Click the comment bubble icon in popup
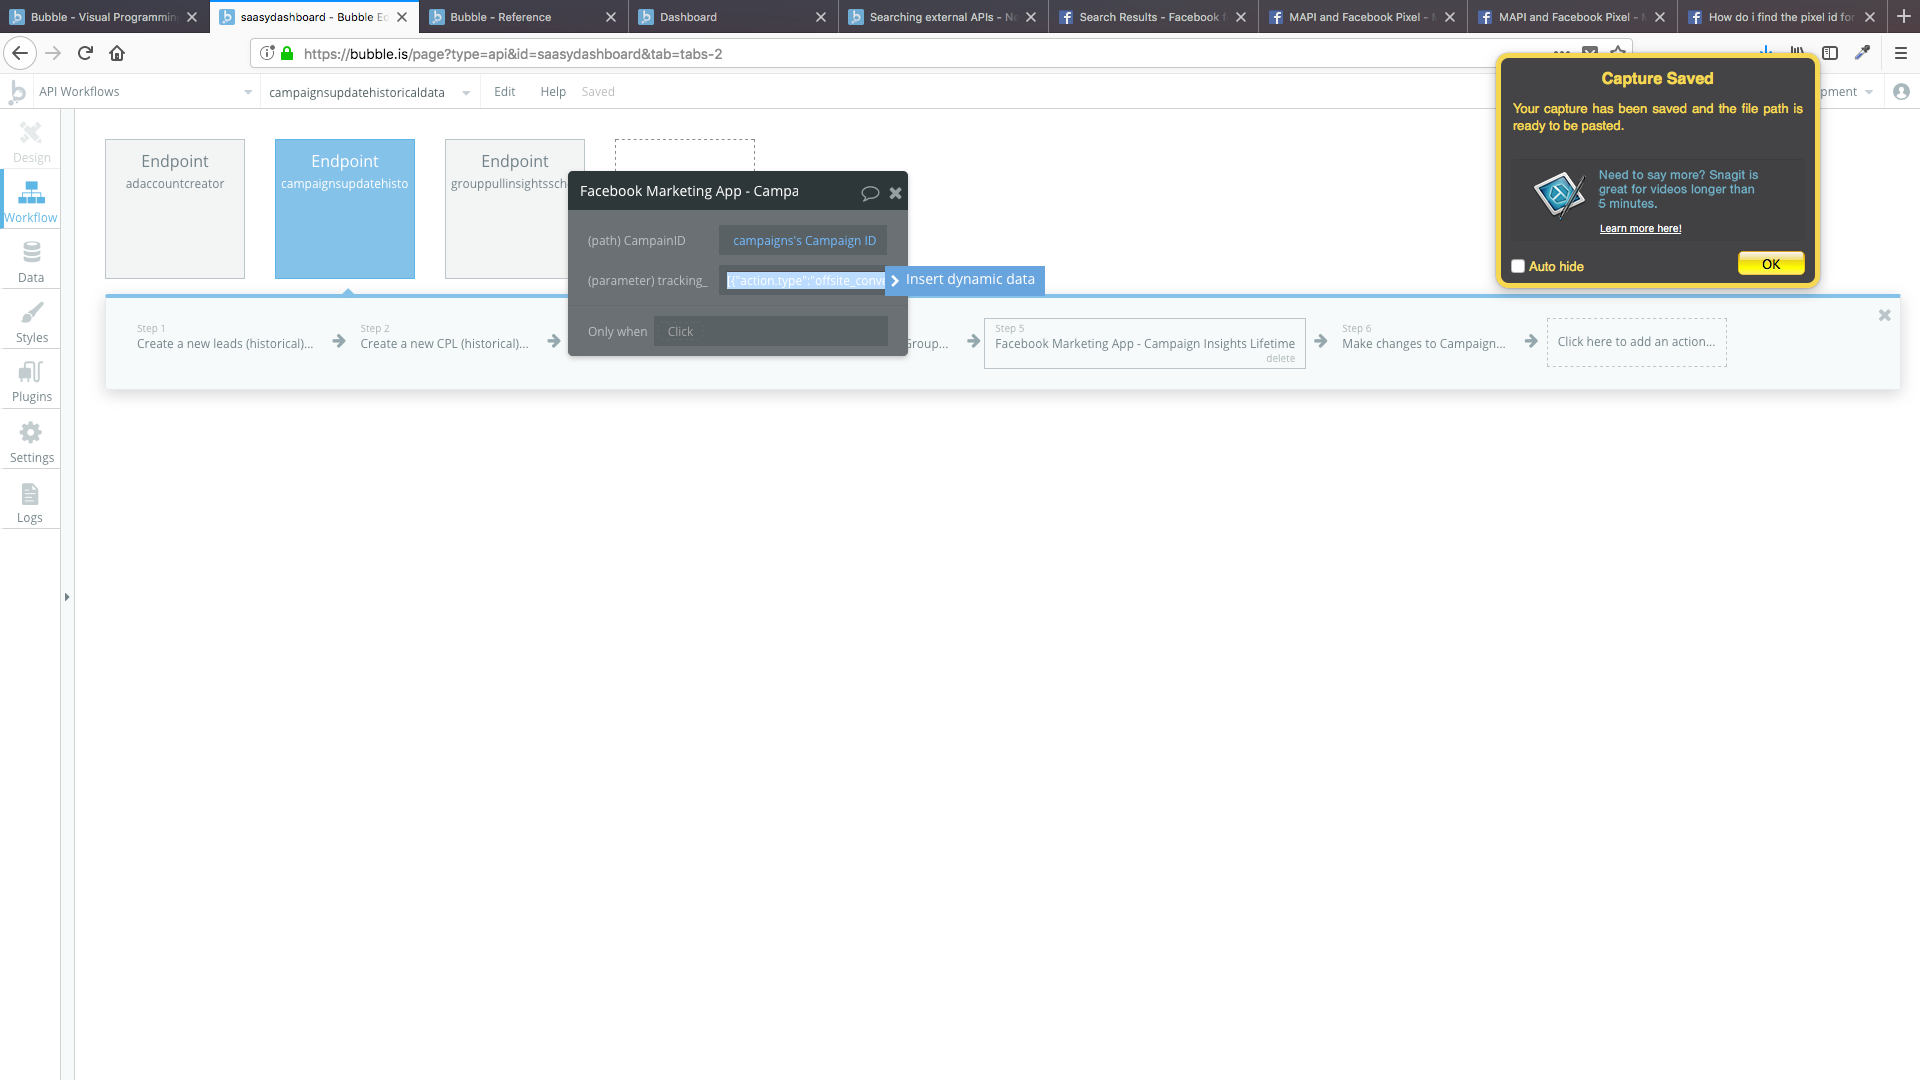Viewport: 1920px width, 1080px height. 870,193
